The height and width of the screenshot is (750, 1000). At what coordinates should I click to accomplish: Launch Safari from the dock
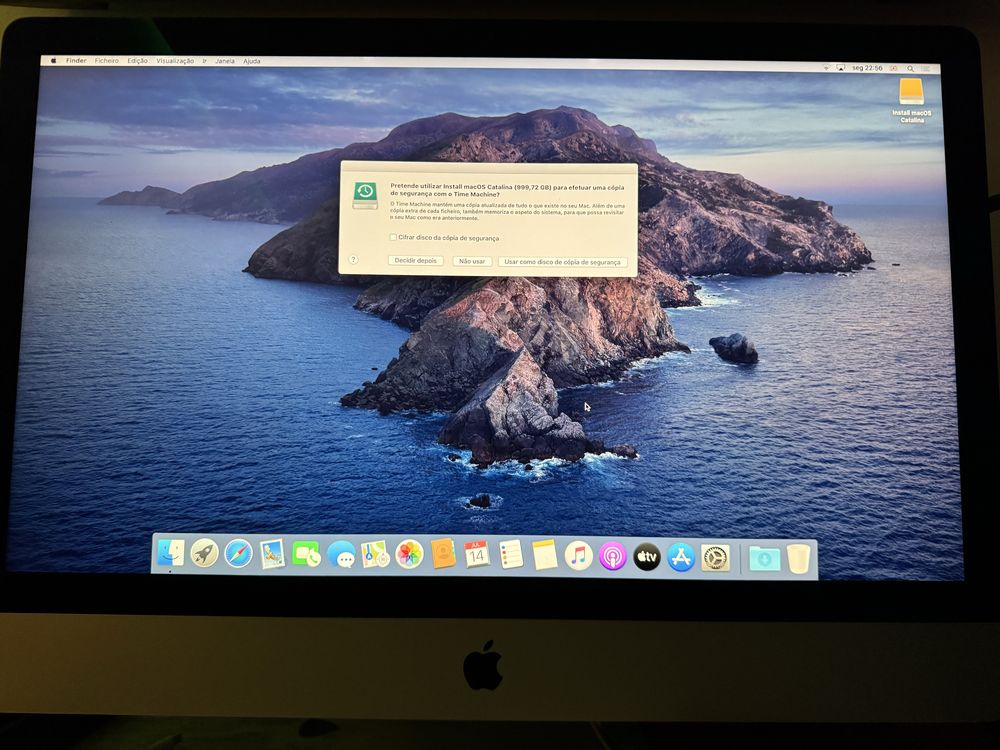(238, 554)
